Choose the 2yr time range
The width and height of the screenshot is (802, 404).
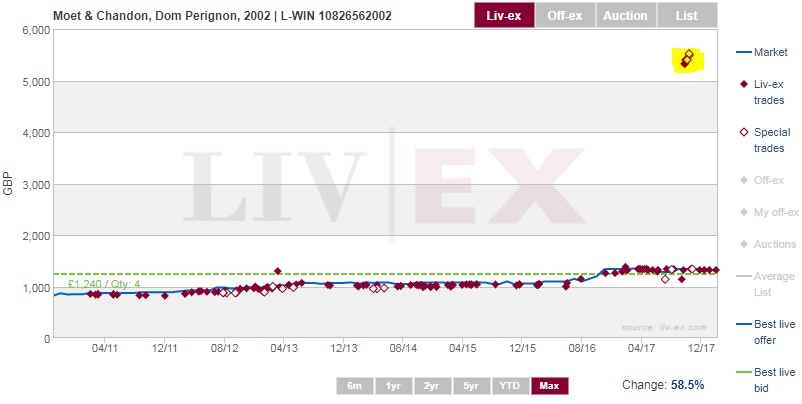pyautogui.click(x=432, y=386)
